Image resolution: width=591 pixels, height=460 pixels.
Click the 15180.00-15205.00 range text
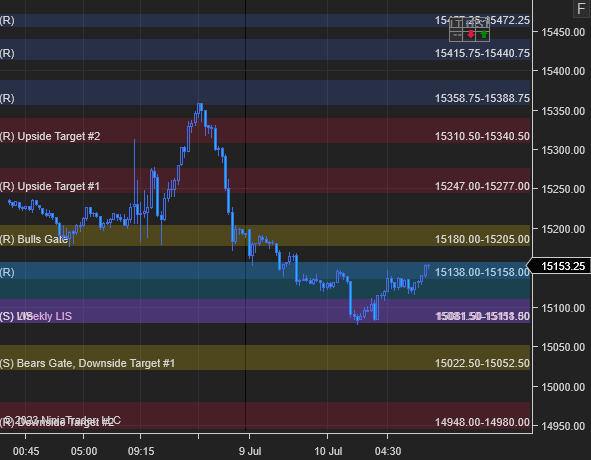pyautogui.click(x=482, y=239)
